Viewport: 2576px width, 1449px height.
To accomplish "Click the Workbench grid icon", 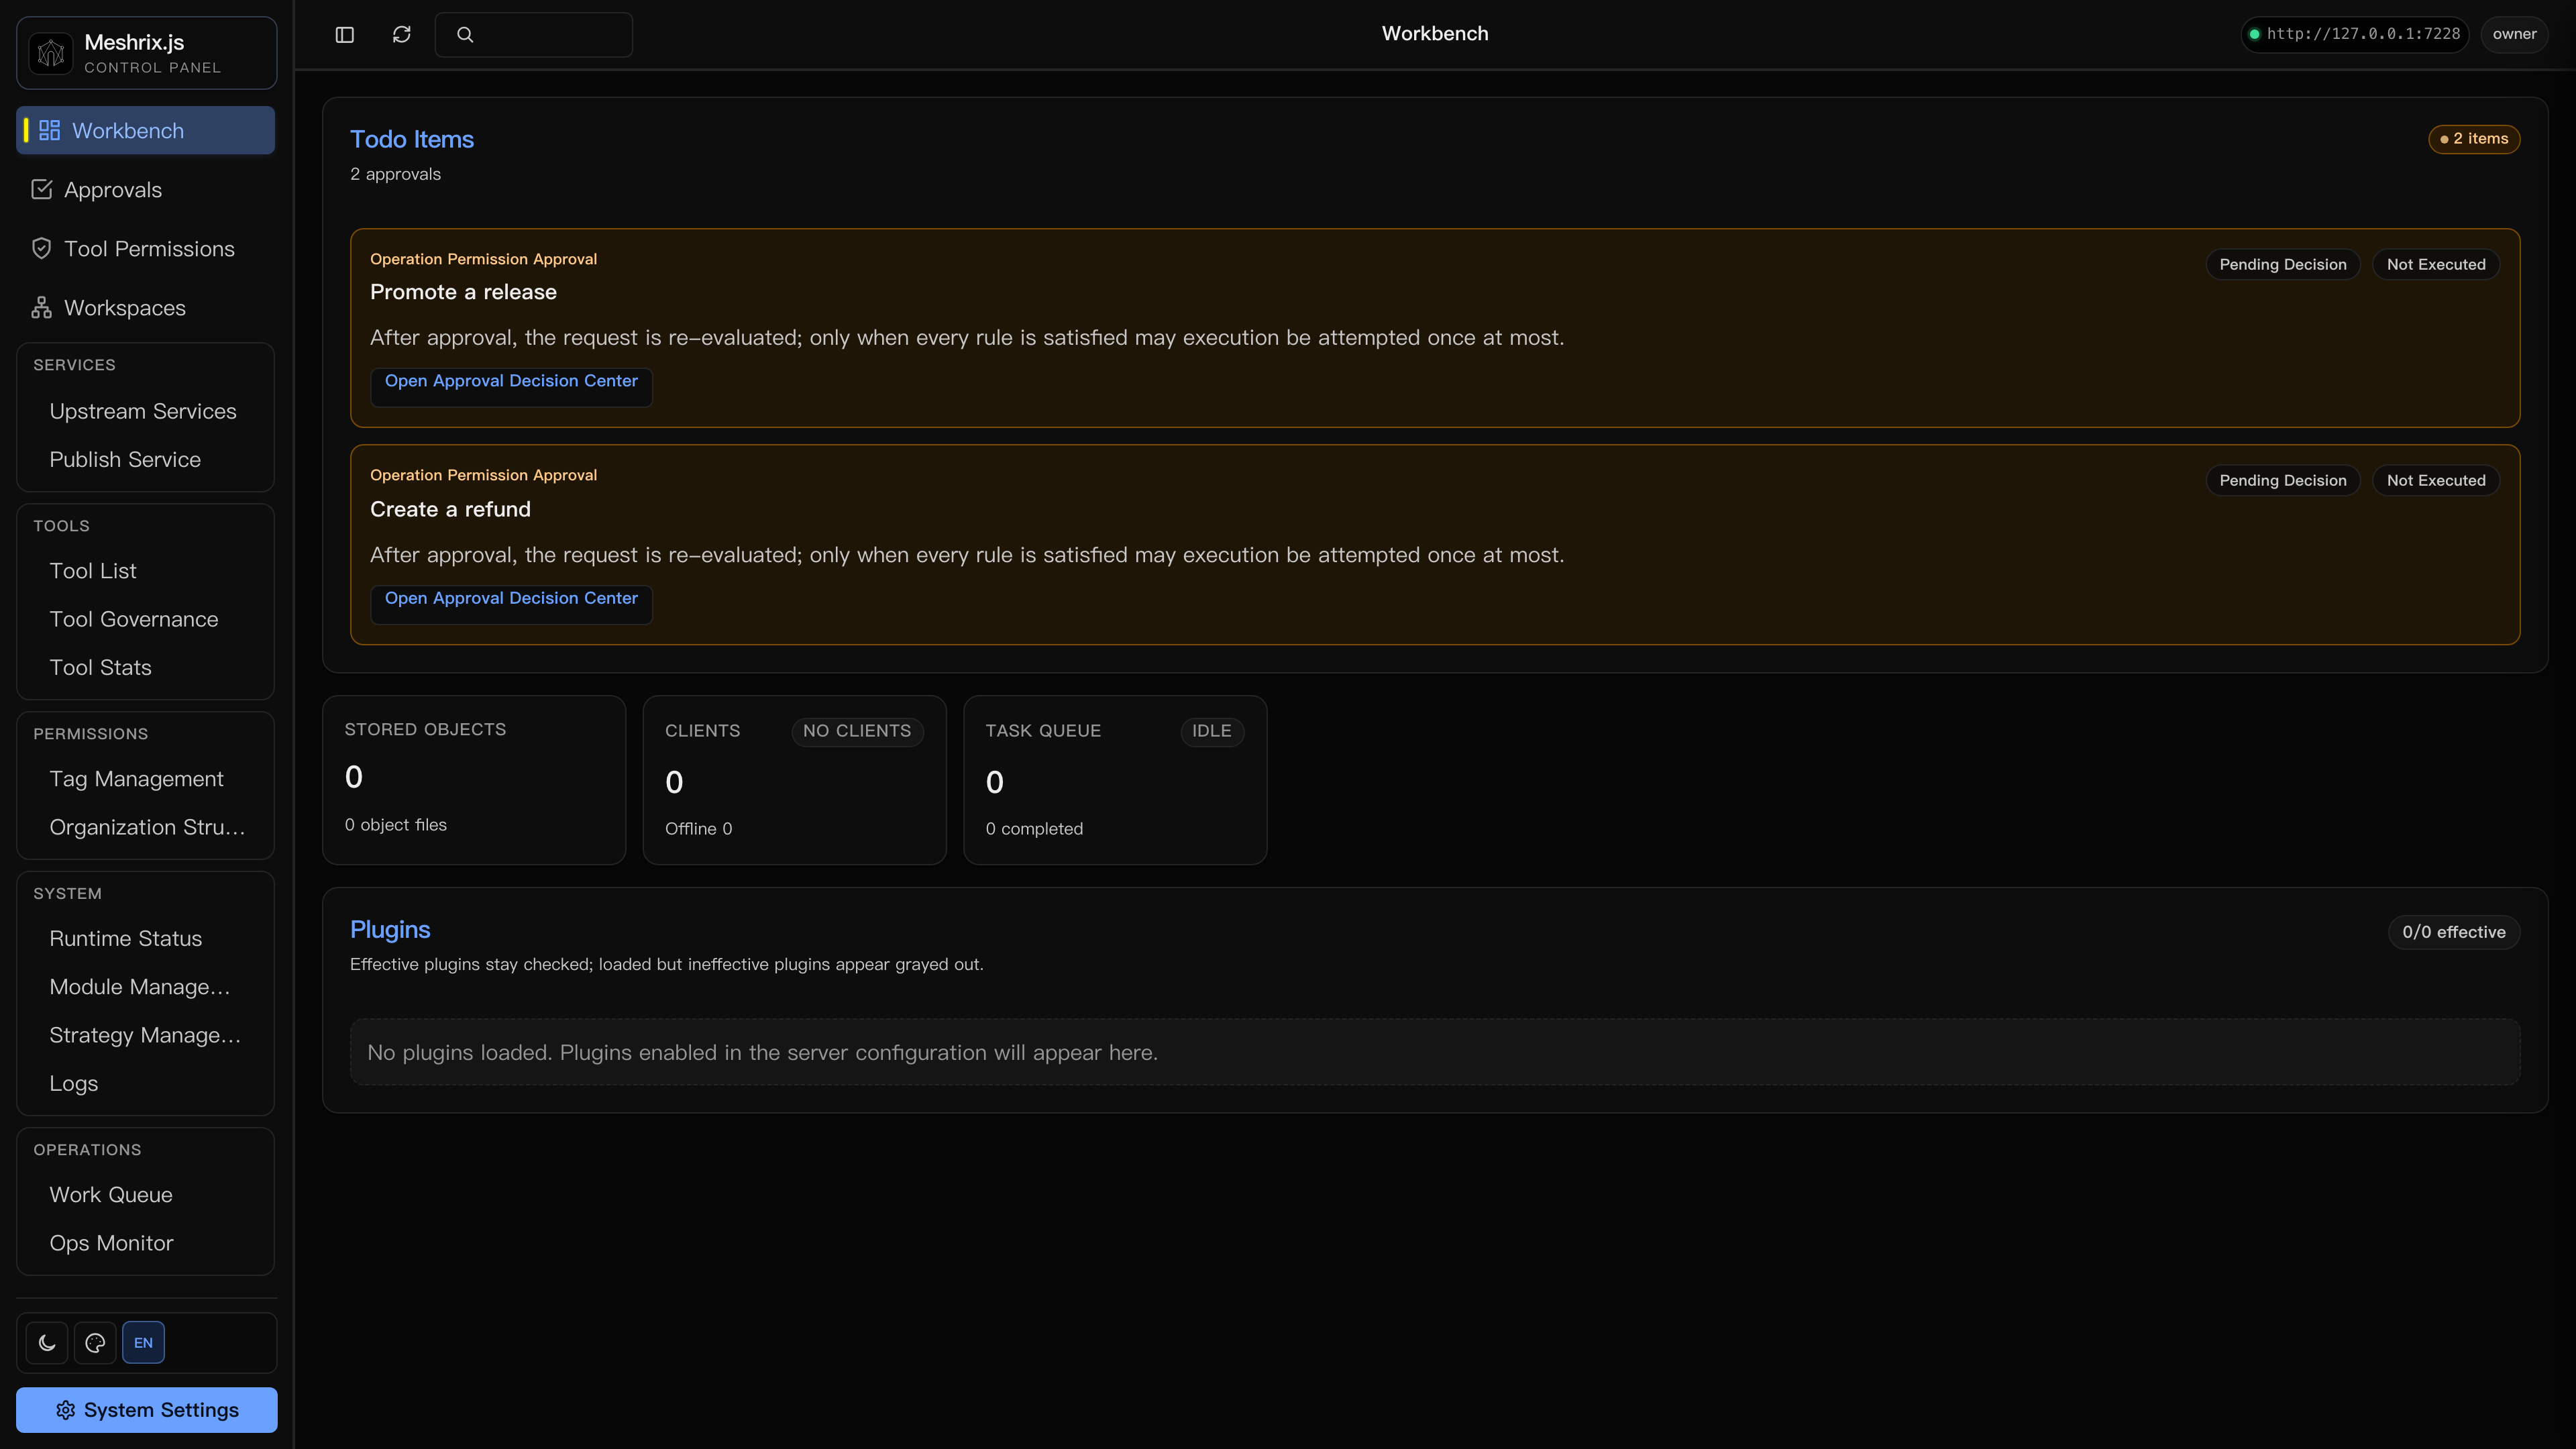I will [50, 131].
